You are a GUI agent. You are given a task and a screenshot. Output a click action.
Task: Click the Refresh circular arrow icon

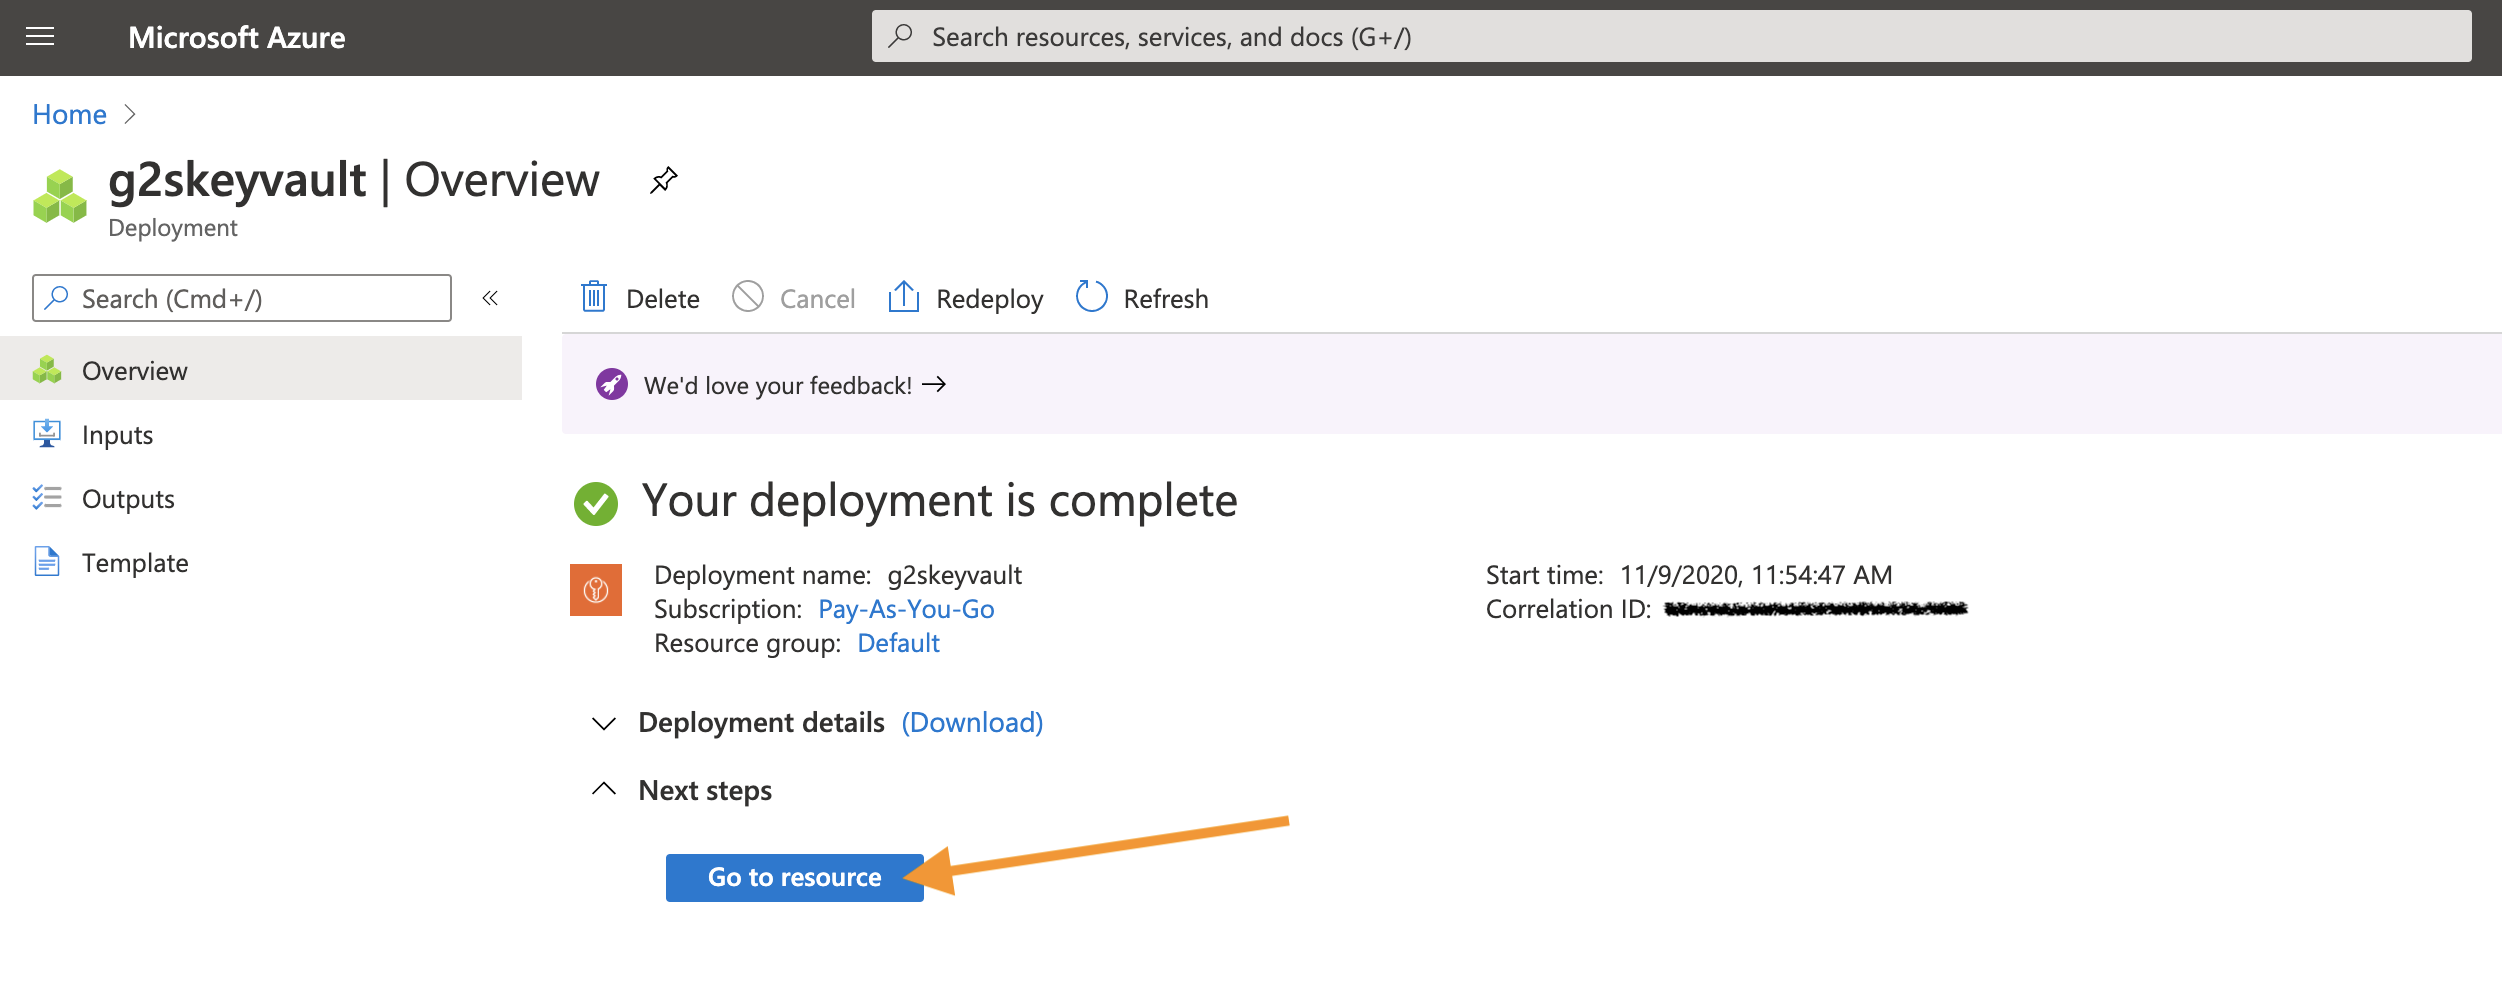(x=1091, y=297)
